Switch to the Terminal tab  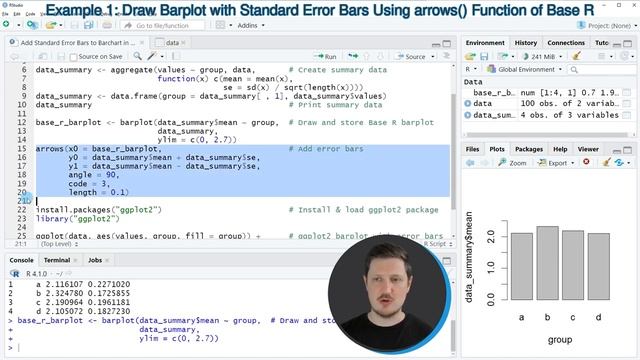click(57, 260)
